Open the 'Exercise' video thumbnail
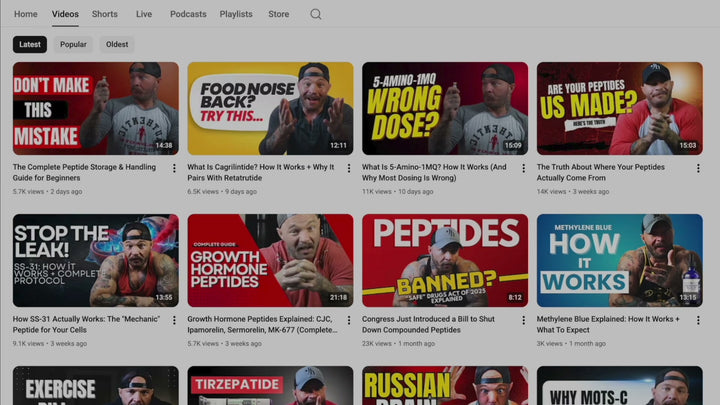Screen dimensions: 720x405 point(96,386)
